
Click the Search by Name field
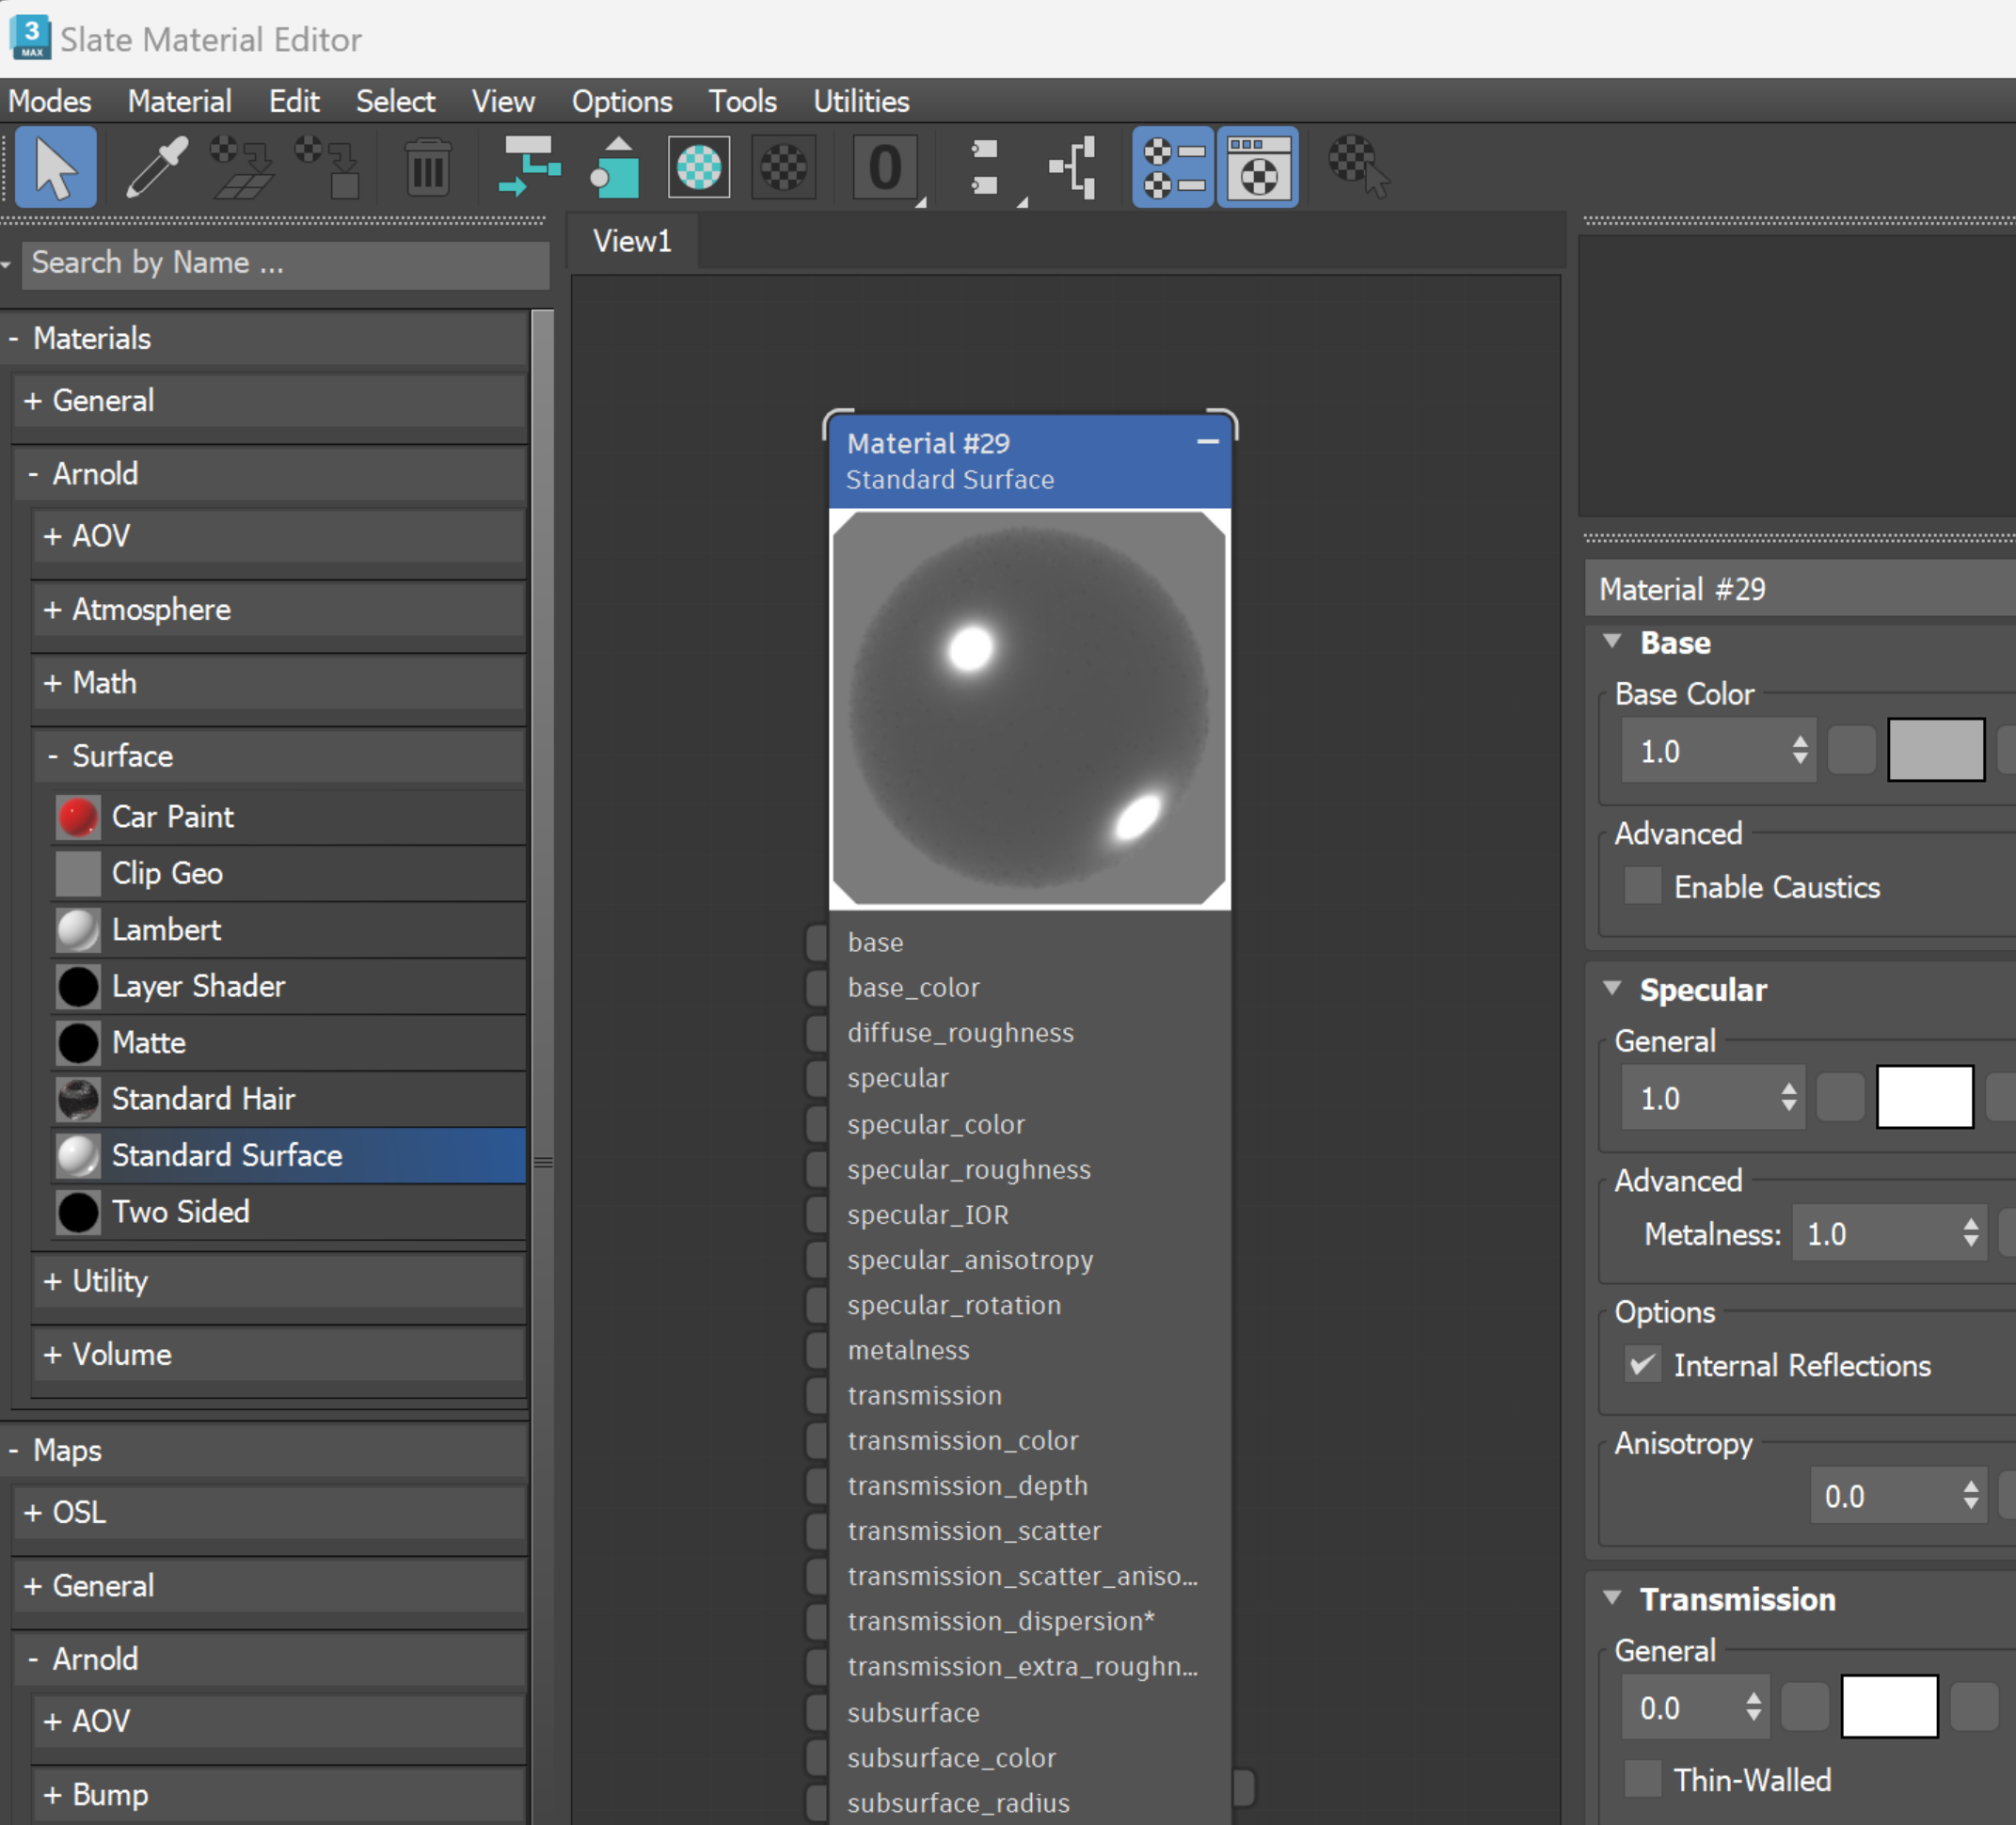284,263
